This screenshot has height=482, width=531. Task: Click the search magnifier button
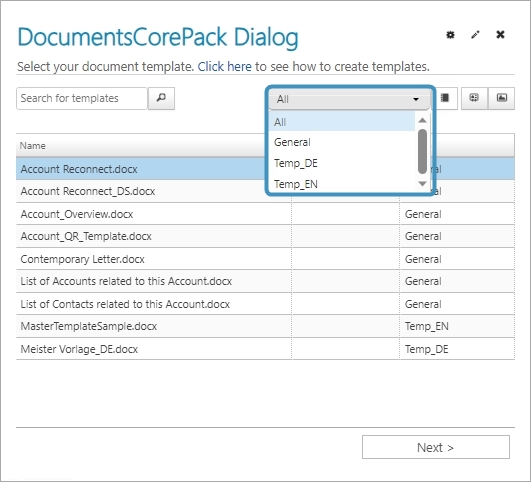pos(161,98)
